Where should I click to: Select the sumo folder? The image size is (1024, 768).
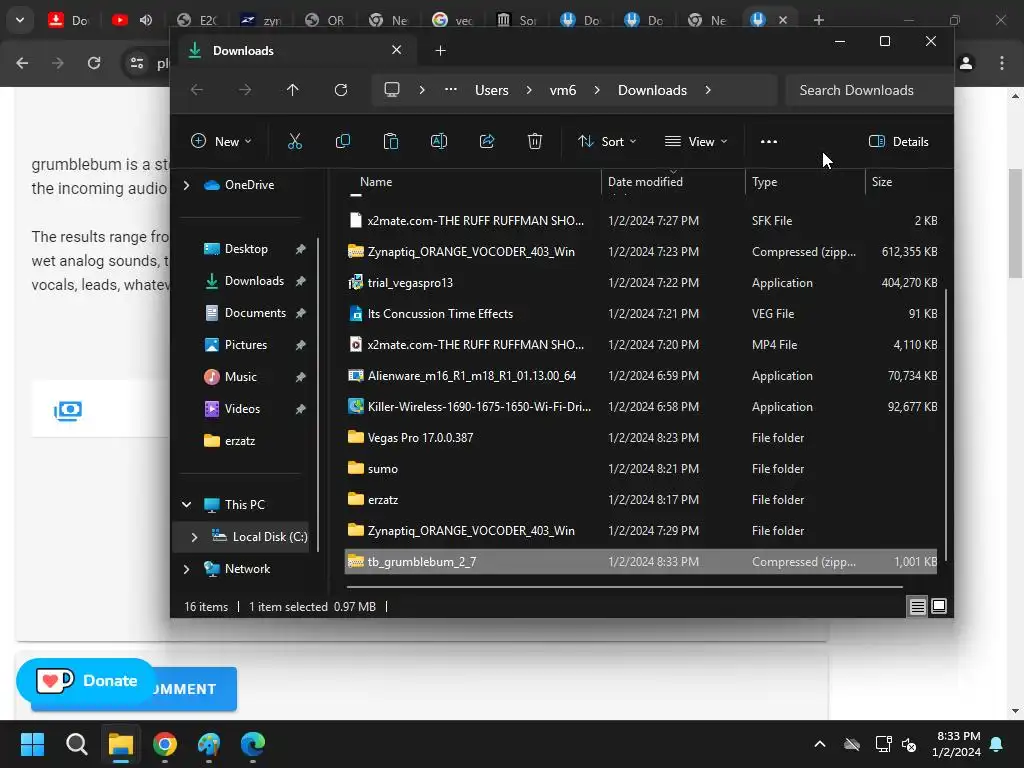(641, 469)
